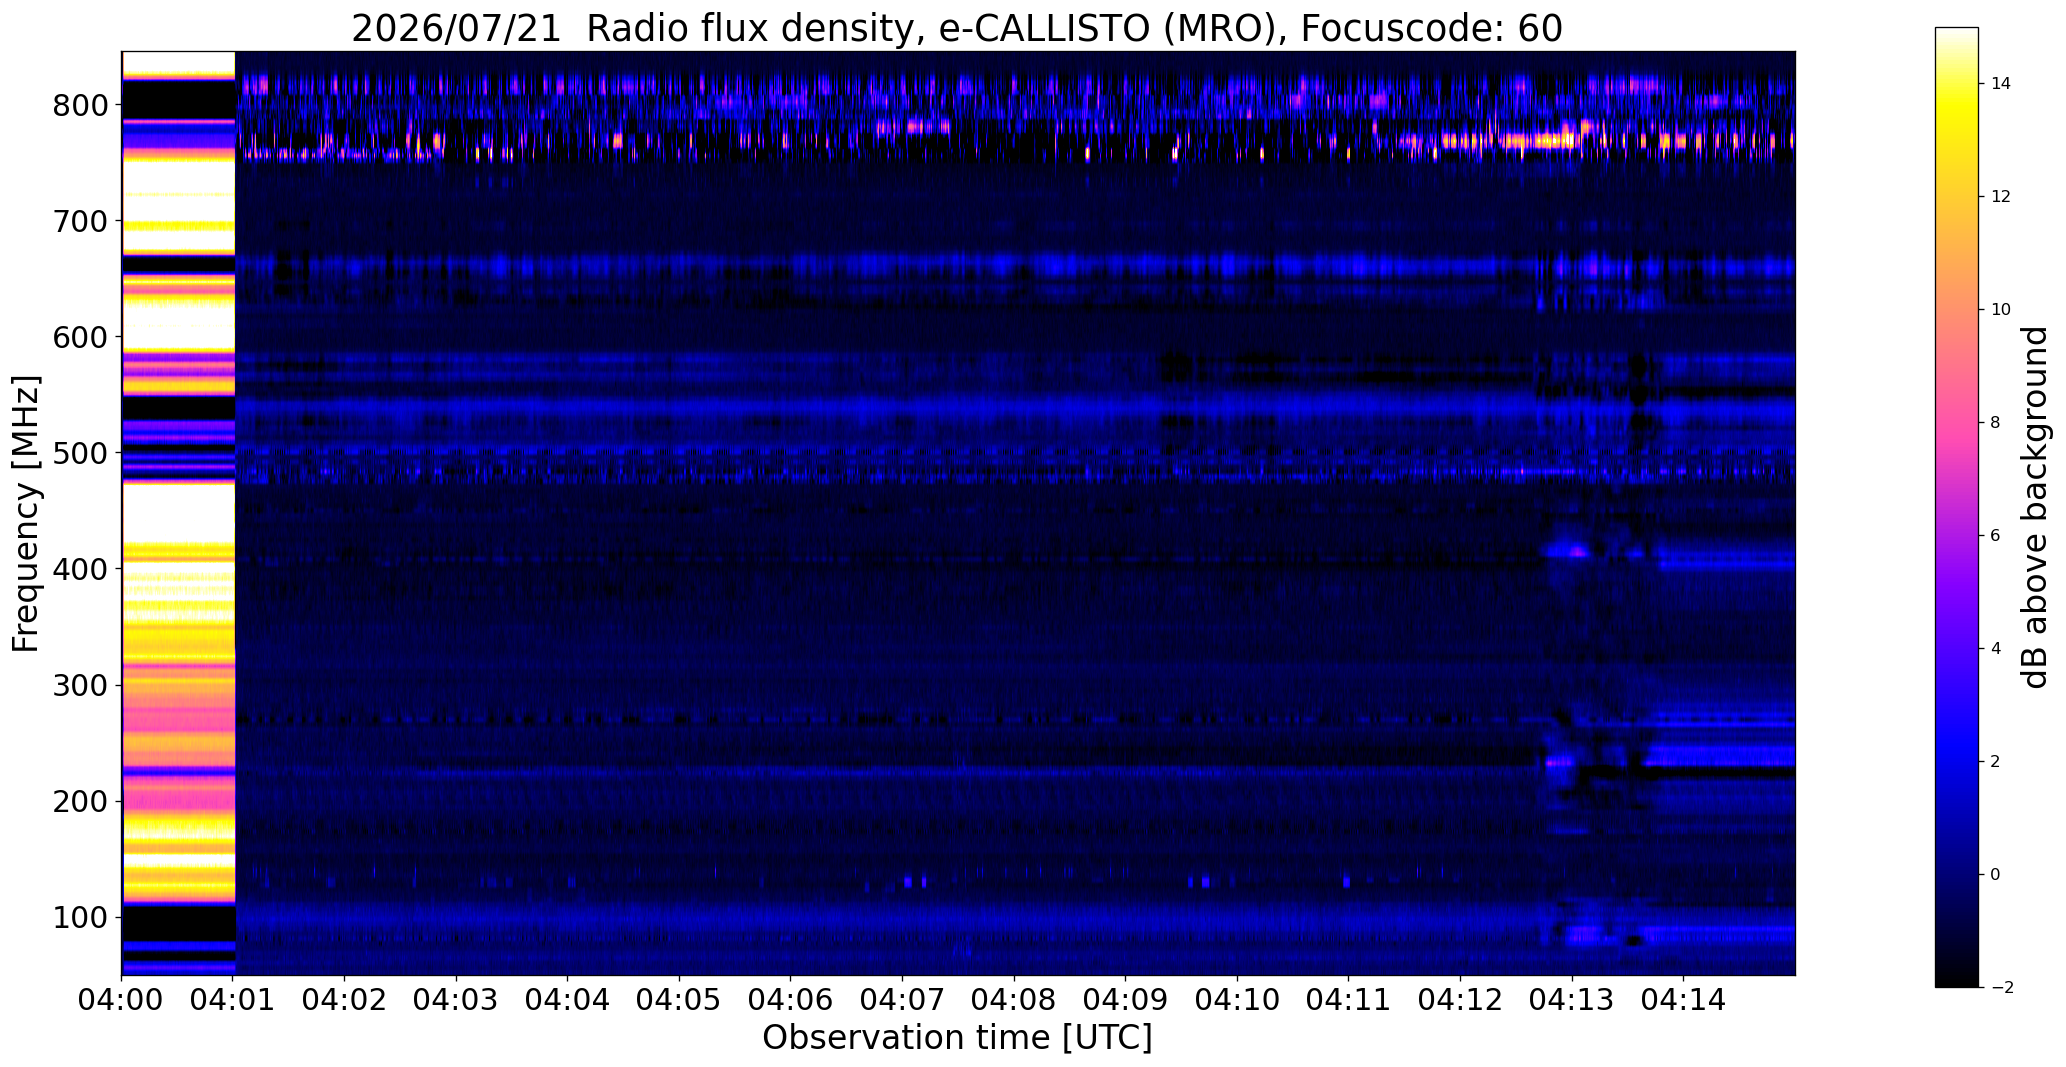
Task: Click the pink region near colorbar value 8
Action: click(1956, 422)
